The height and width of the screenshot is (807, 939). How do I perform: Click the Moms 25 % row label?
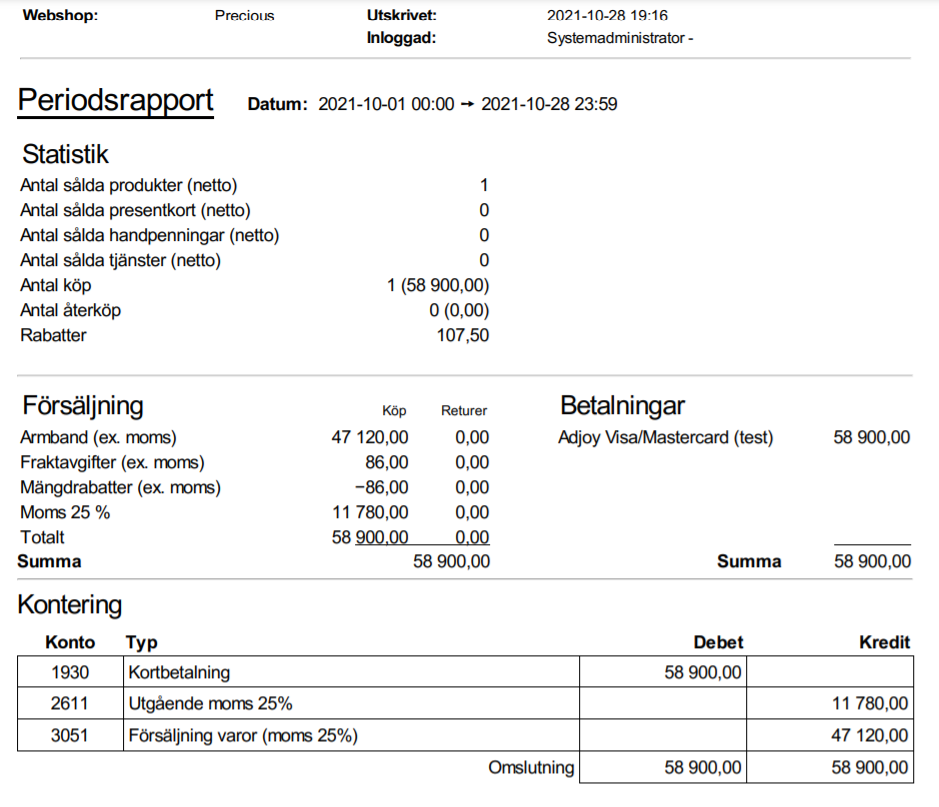65,513
